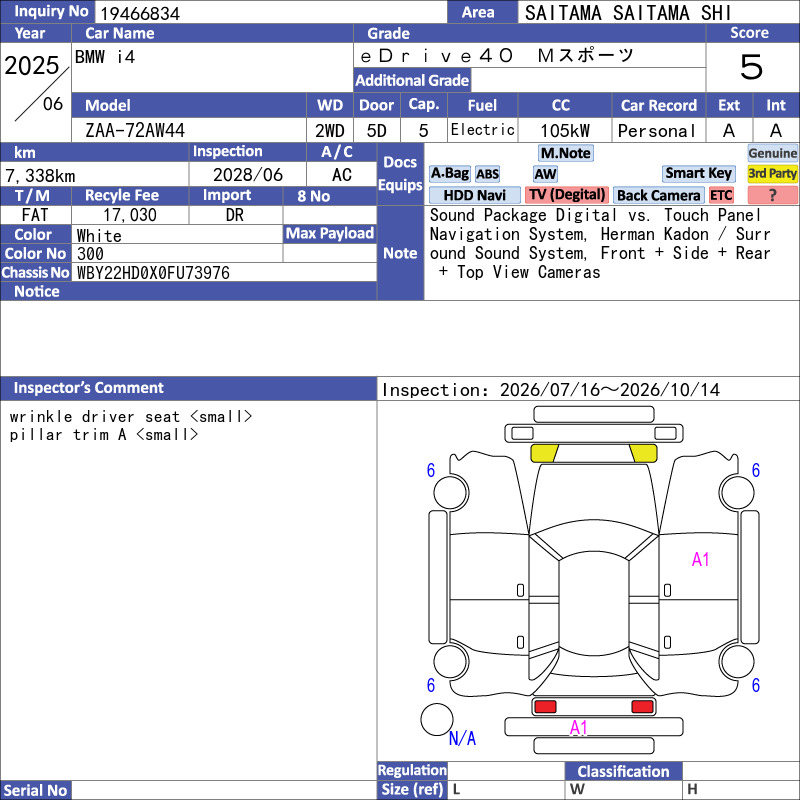Click the A-Bag equipment badge
Screen dimensions: 800x800
449,174
